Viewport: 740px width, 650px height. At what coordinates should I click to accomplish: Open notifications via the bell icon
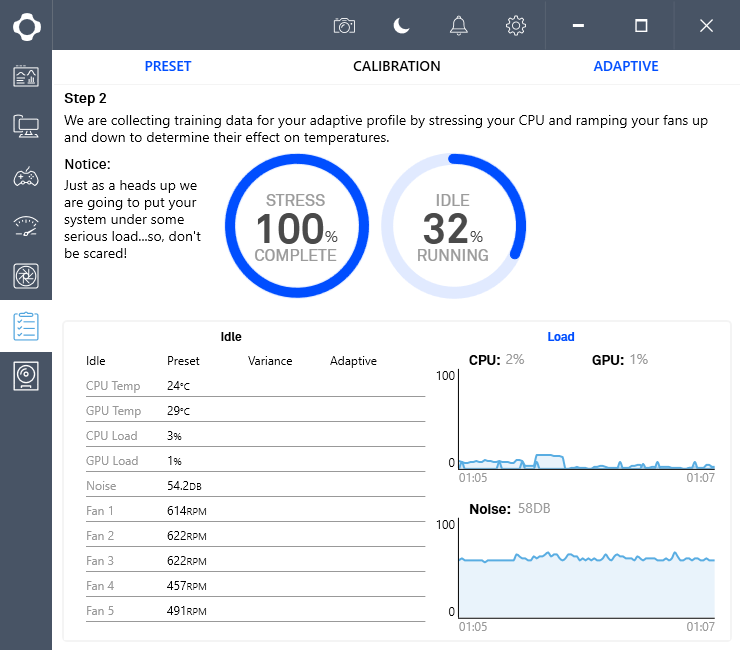pyautogui.click(x=459, y=26)
